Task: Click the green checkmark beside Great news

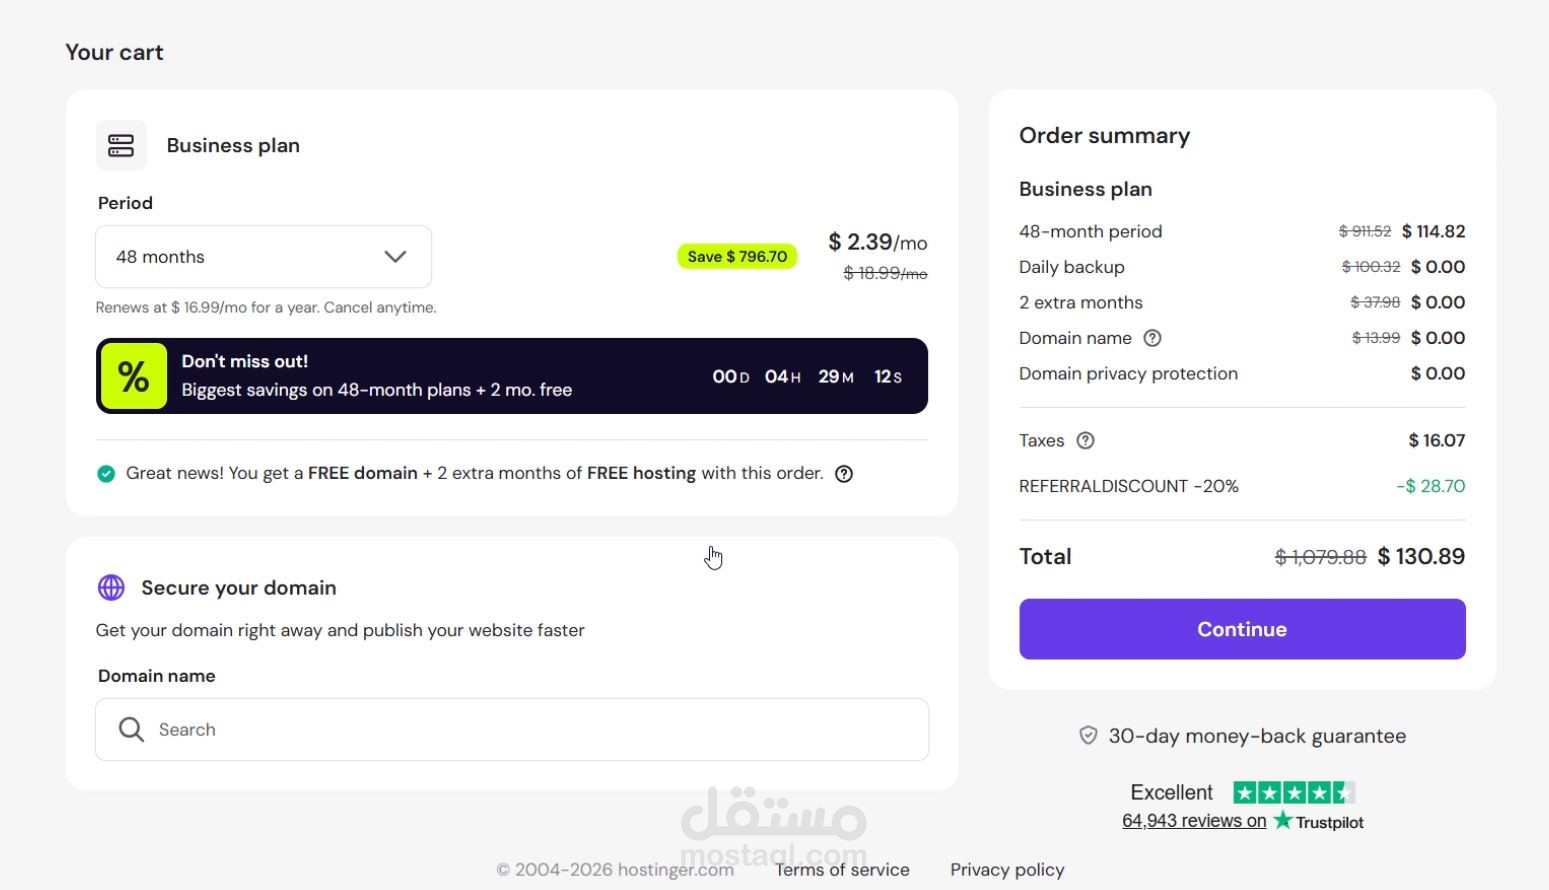Action: pos(106,474)
